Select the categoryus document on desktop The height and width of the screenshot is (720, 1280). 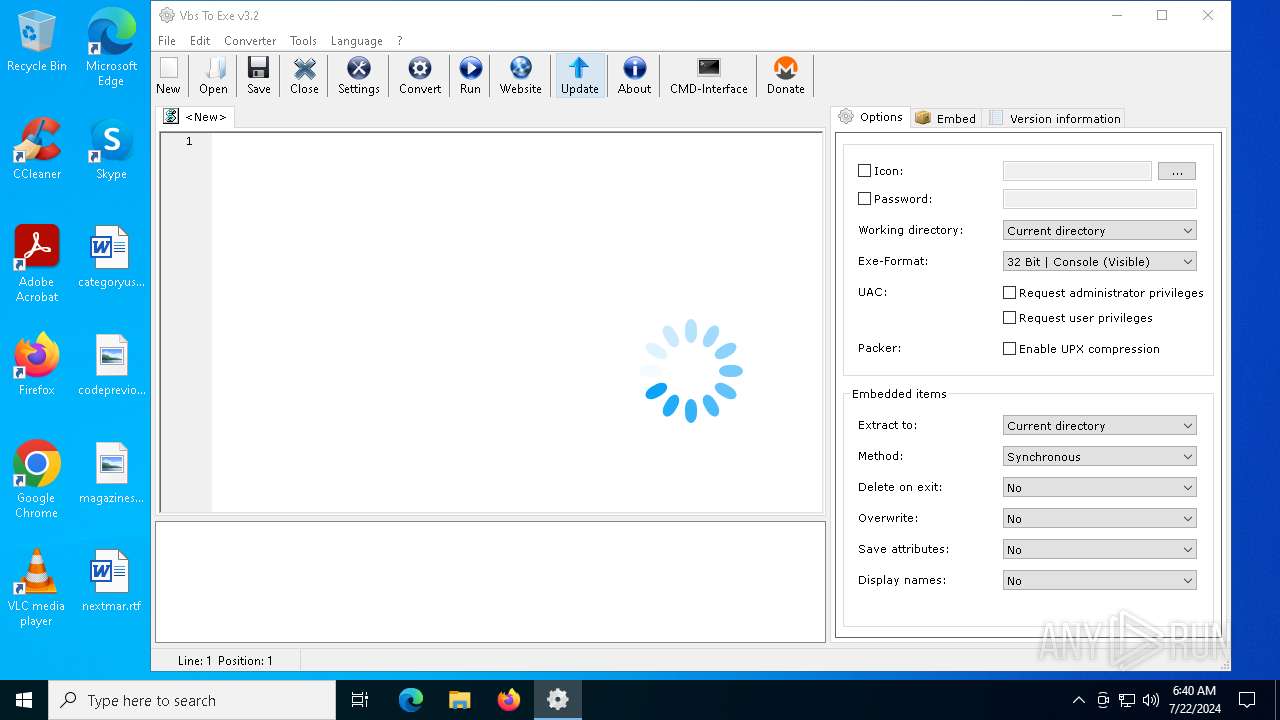[x=111, y=257]
